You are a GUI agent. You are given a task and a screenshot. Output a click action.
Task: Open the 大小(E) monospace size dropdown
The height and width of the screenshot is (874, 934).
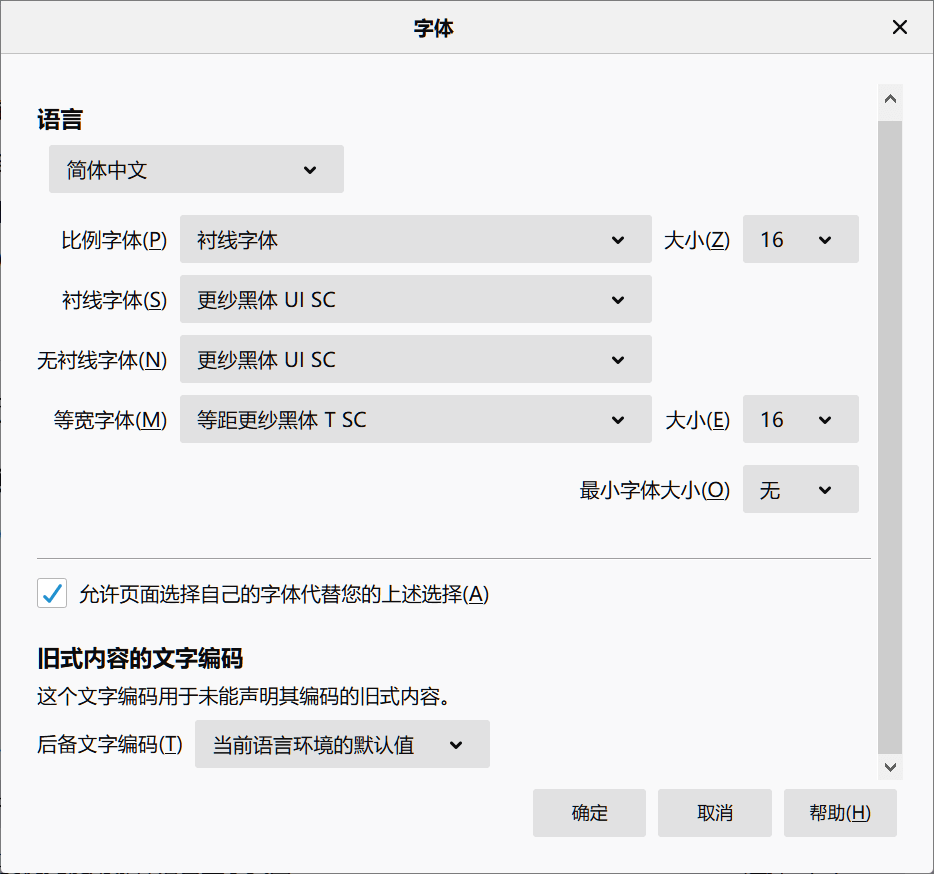coord(799,419)
